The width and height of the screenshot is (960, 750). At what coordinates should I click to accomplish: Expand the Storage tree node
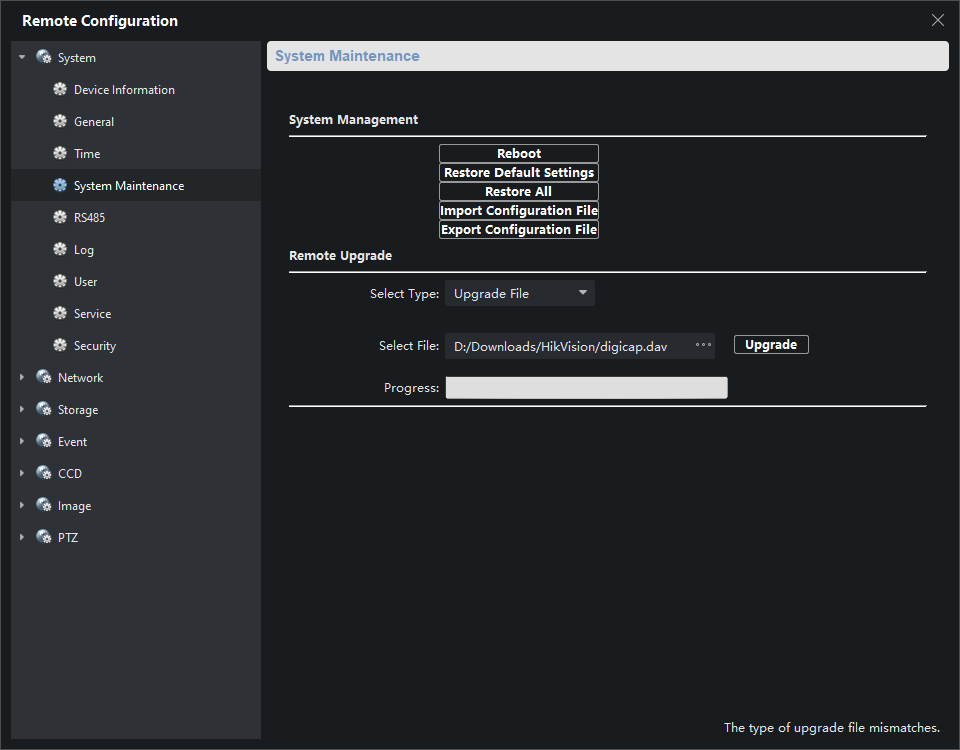click(22, 410)
